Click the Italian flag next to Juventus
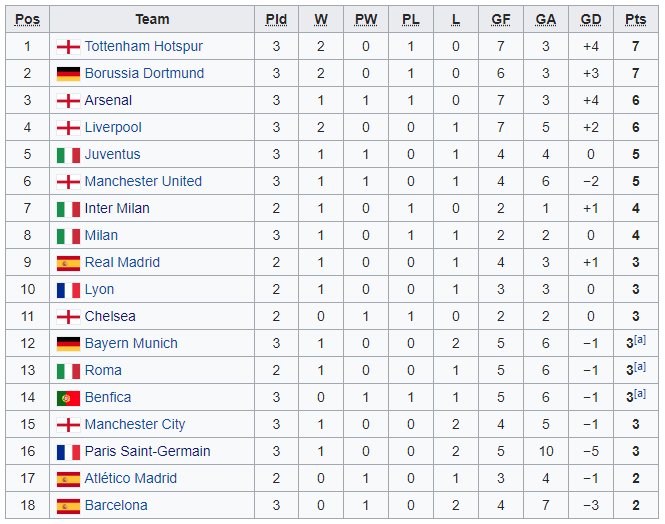This screenshot has height=524, width=665. point(68,154)
